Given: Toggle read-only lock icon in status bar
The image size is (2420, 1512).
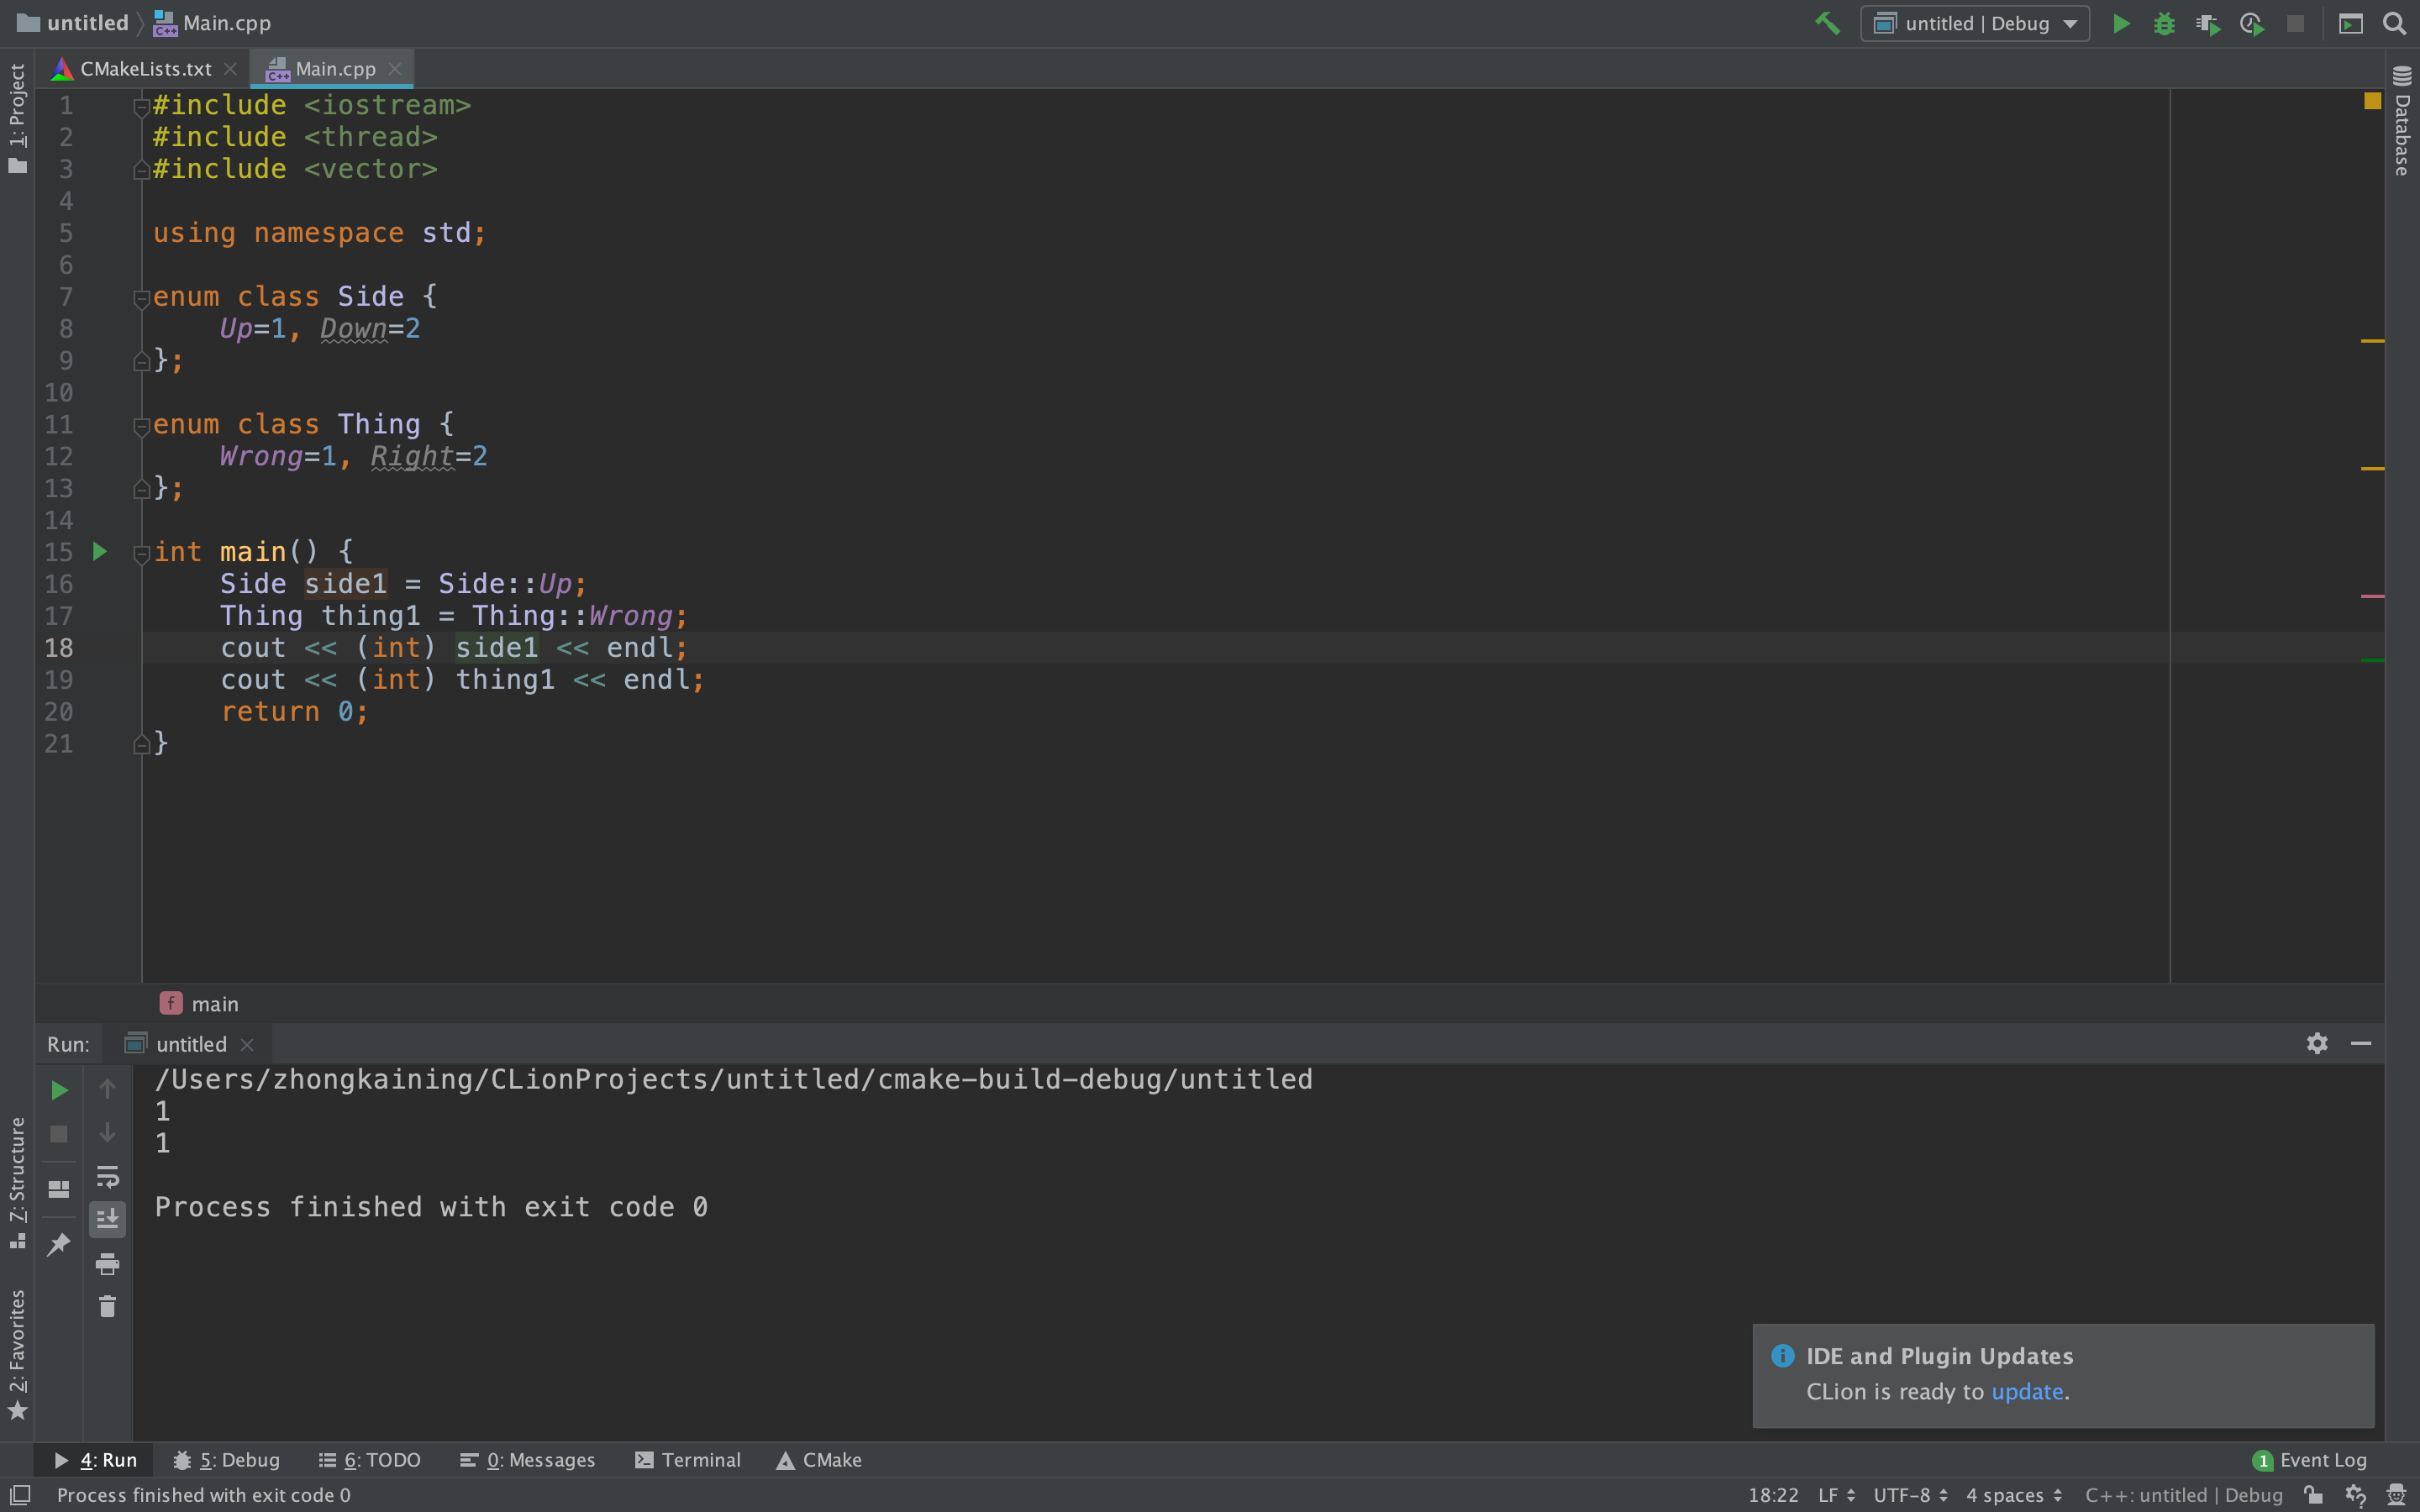Looking at the screenshot, I should pos(2313,1495).
